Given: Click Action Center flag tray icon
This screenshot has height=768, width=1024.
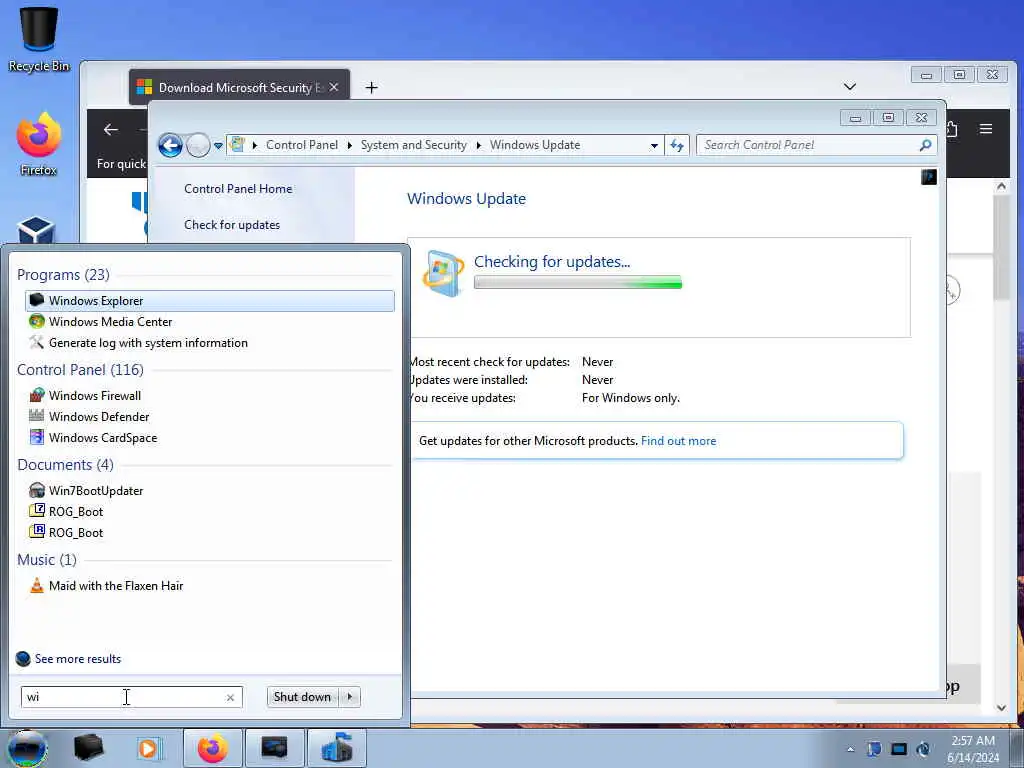Looking at the screenshot, I should click(x=874, y=749).
